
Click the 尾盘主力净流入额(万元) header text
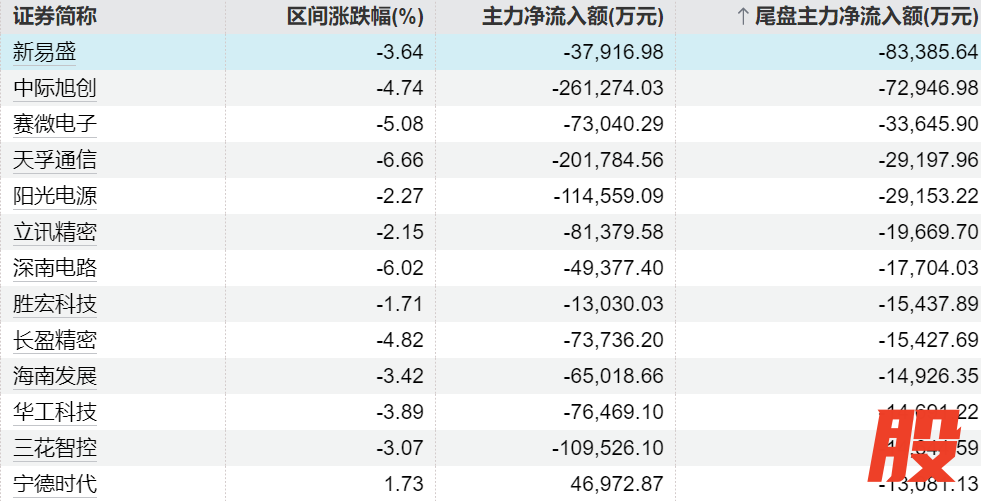(x=866, y=16)
